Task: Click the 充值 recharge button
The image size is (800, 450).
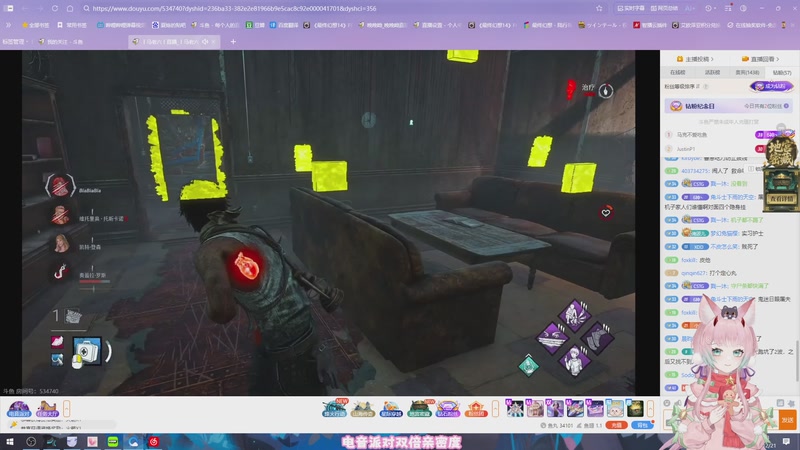Action: [x=616, y=425]
